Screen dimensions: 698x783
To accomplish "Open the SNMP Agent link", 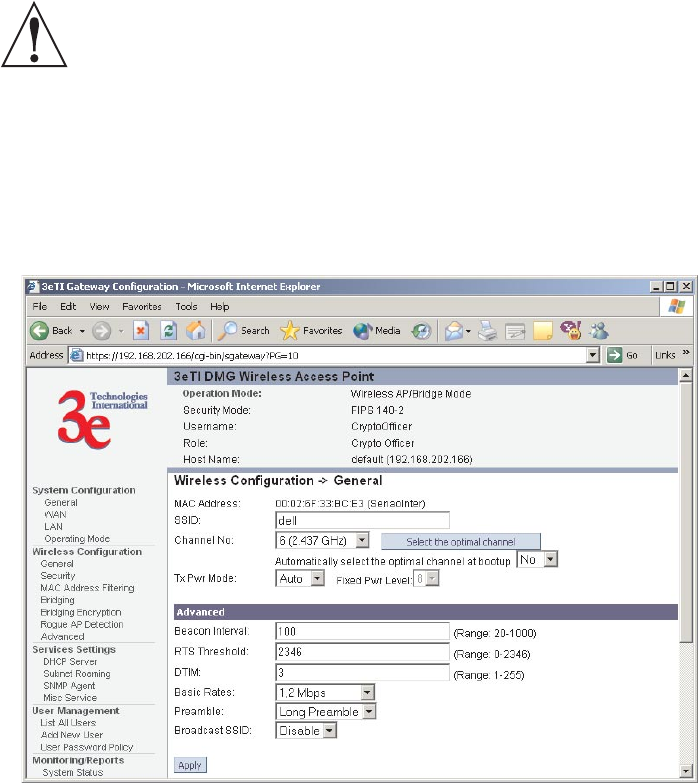I will pyautogui.click(x=69, y=686).
